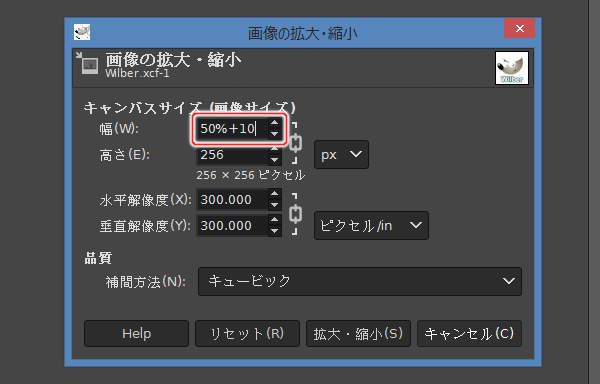Decrease the vertical resolution (垂直解像度) value

[x=274, y=231]
